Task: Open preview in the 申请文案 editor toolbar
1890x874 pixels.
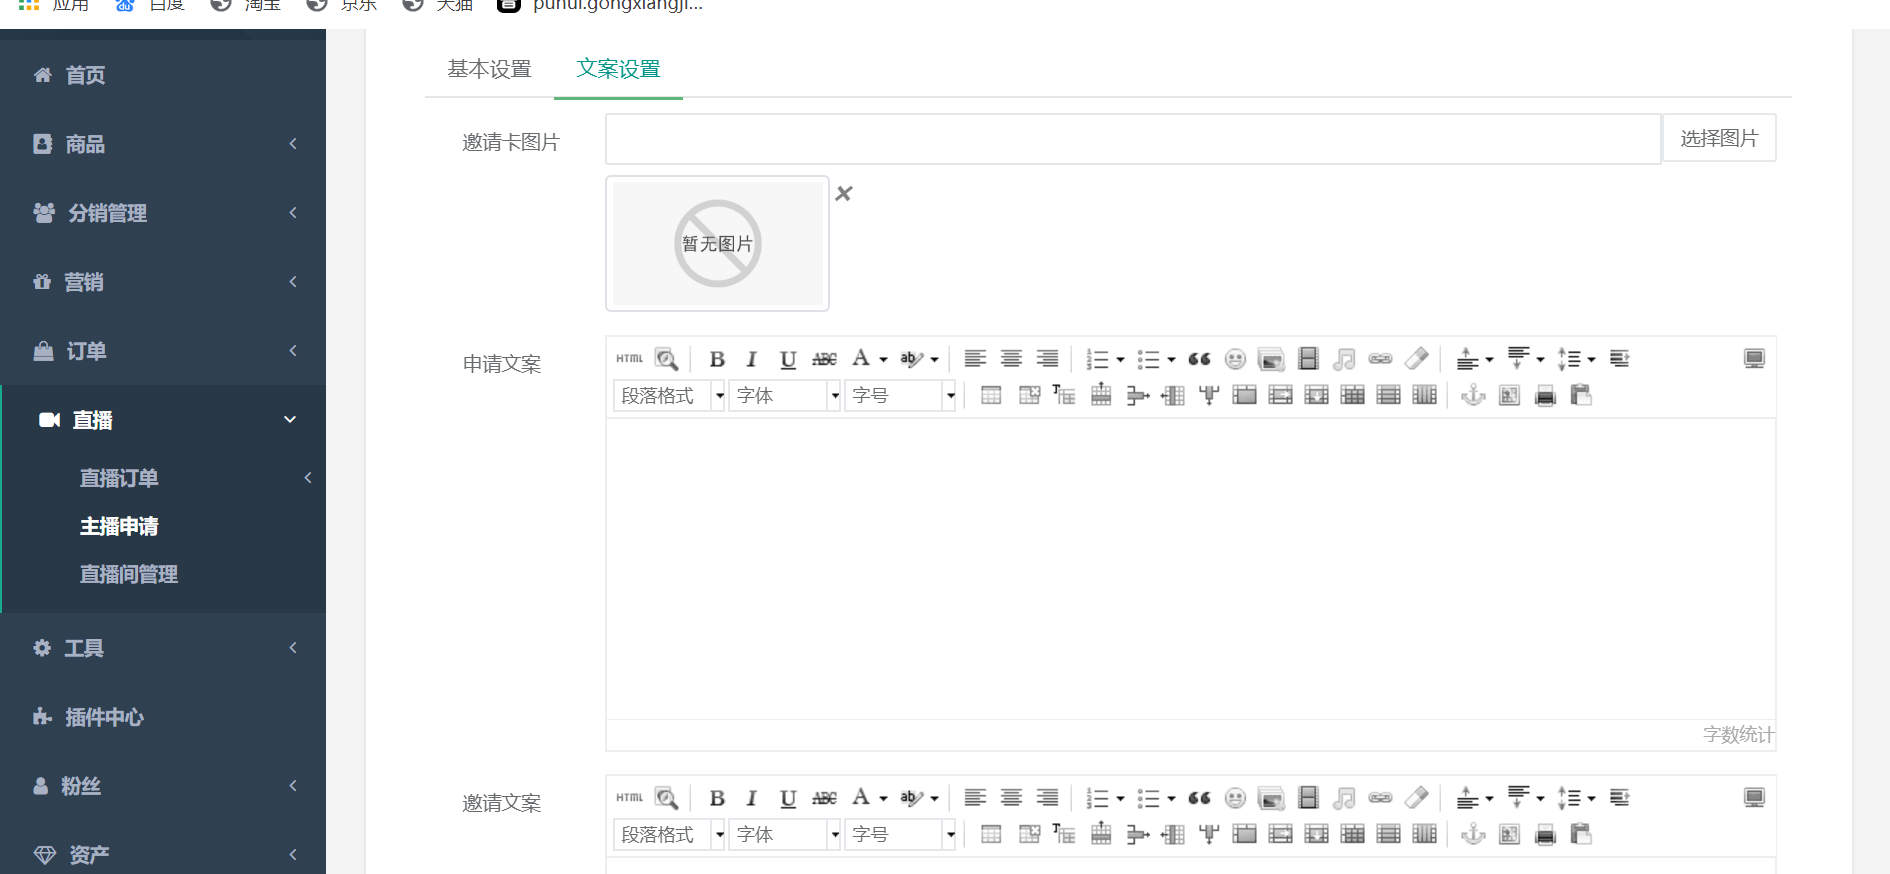Action: click(x=667, y=359)
